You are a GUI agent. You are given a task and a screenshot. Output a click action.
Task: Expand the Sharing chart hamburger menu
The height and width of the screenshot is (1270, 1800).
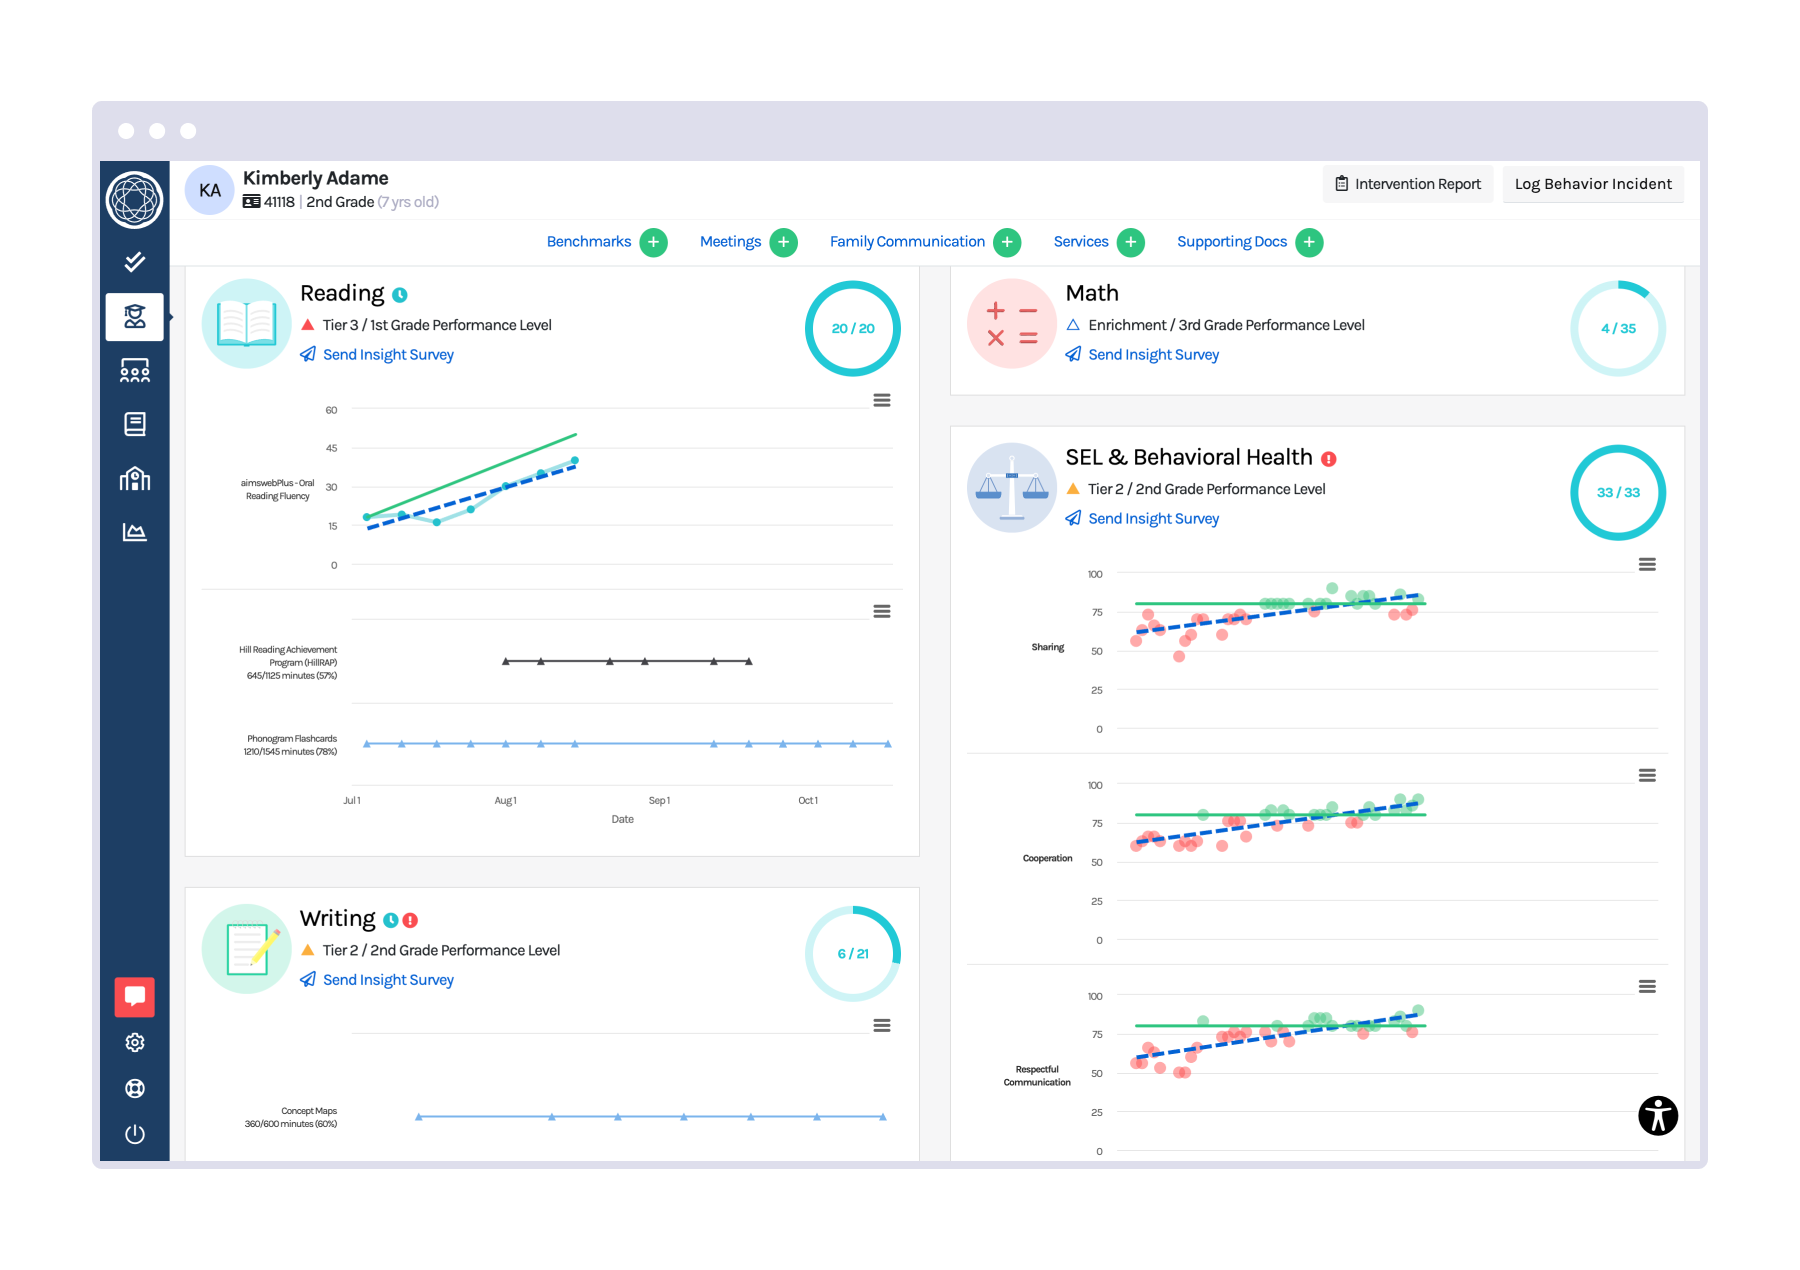coord(1647,565)
